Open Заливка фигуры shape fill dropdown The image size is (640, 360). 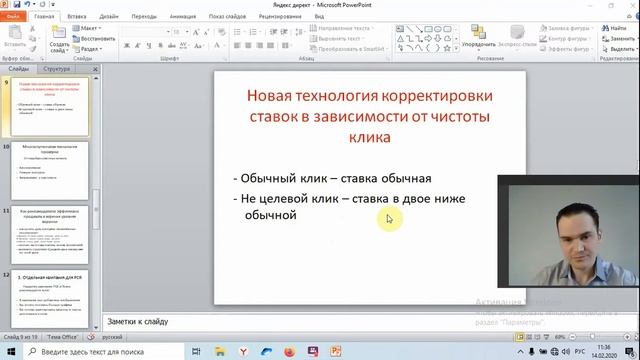tap(567, 28)
